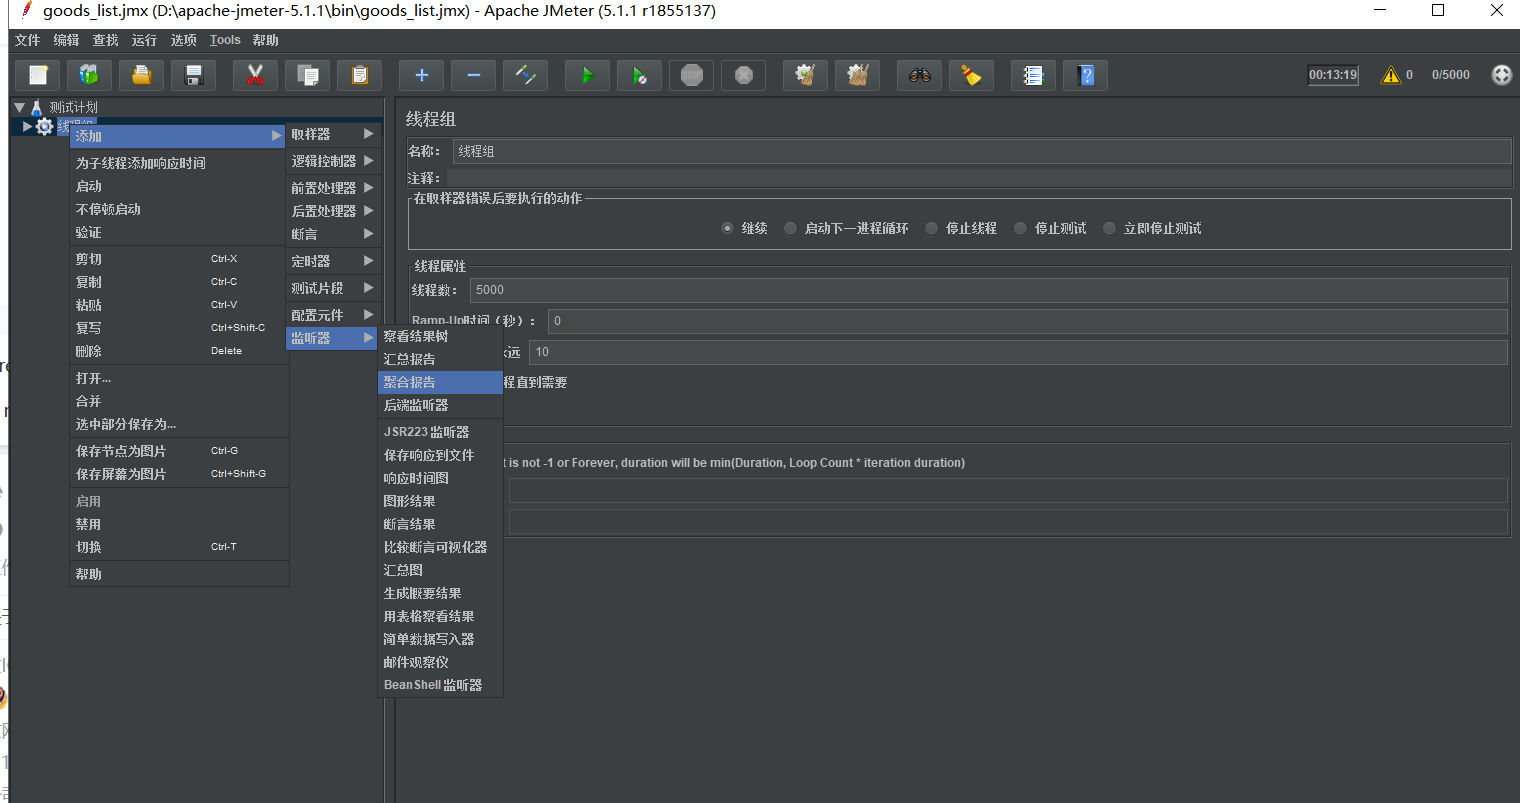Viewport: 1520px width, 803px height.
Task: Select the 停止测试 radio button
Action: 1020,228
